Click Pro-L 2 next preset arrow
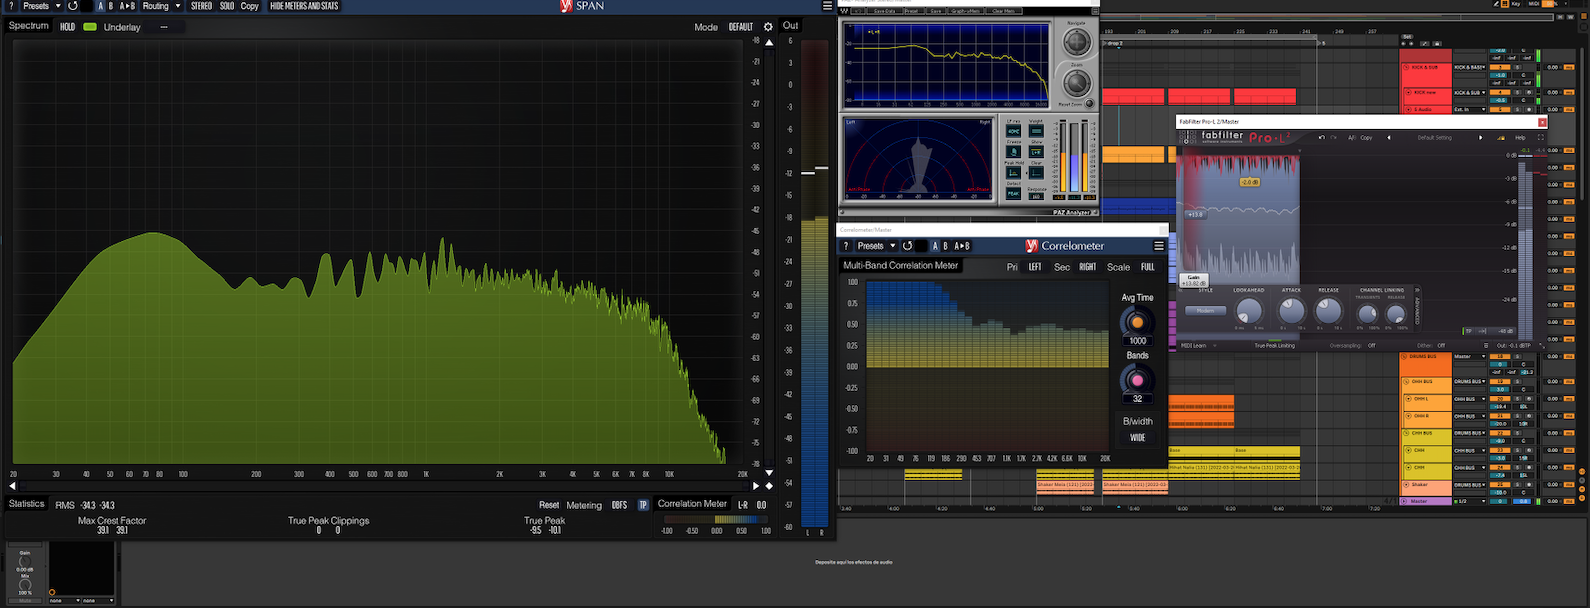The height and width of the screenshot is (608, 1590). 1481,138
